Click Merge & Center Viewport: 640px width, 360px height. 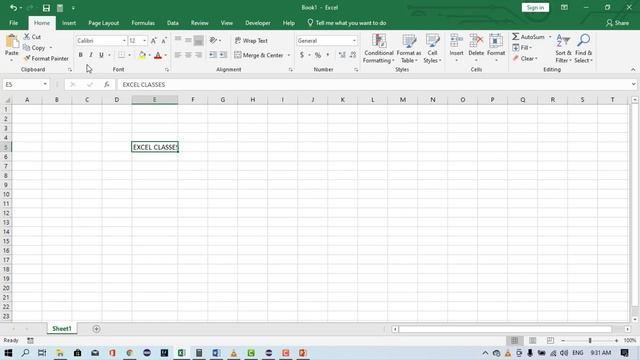point(259,55)
